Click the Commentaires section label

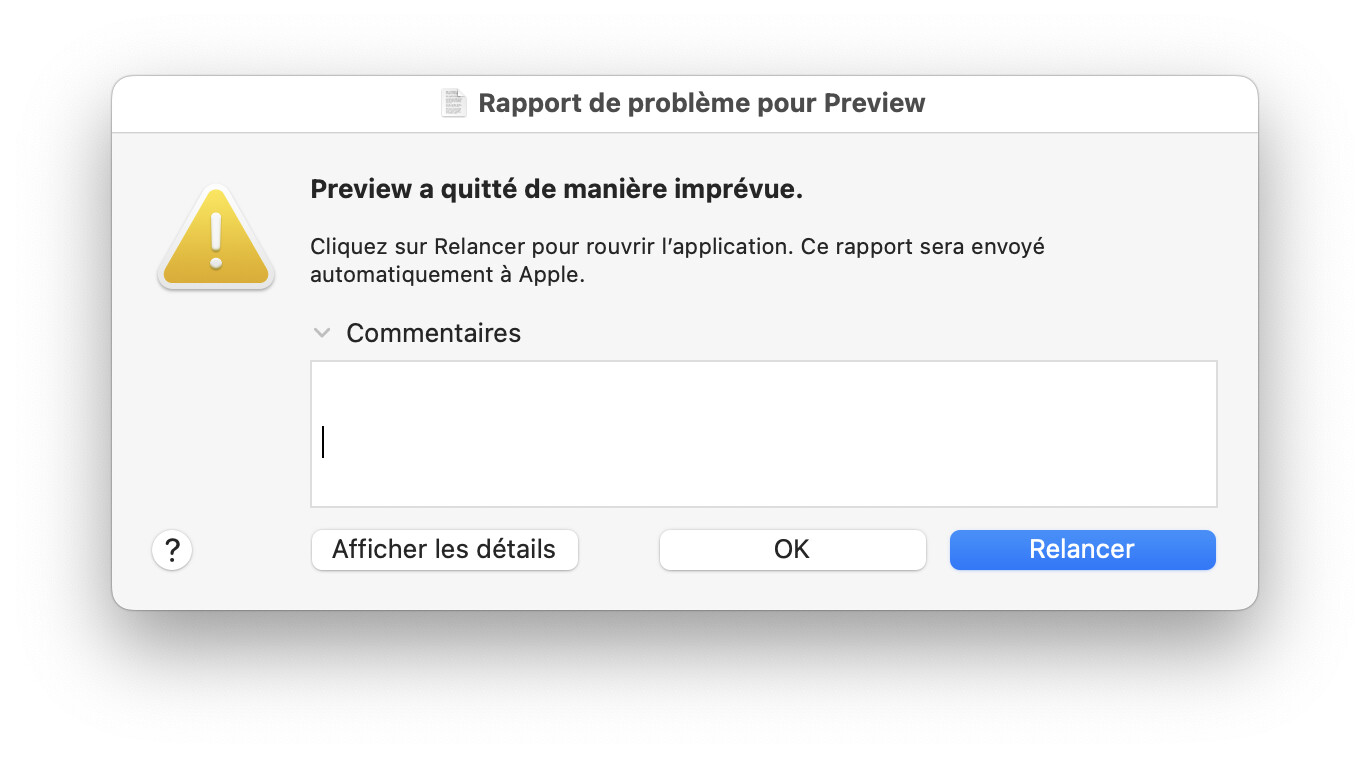(x=433, y=333)
